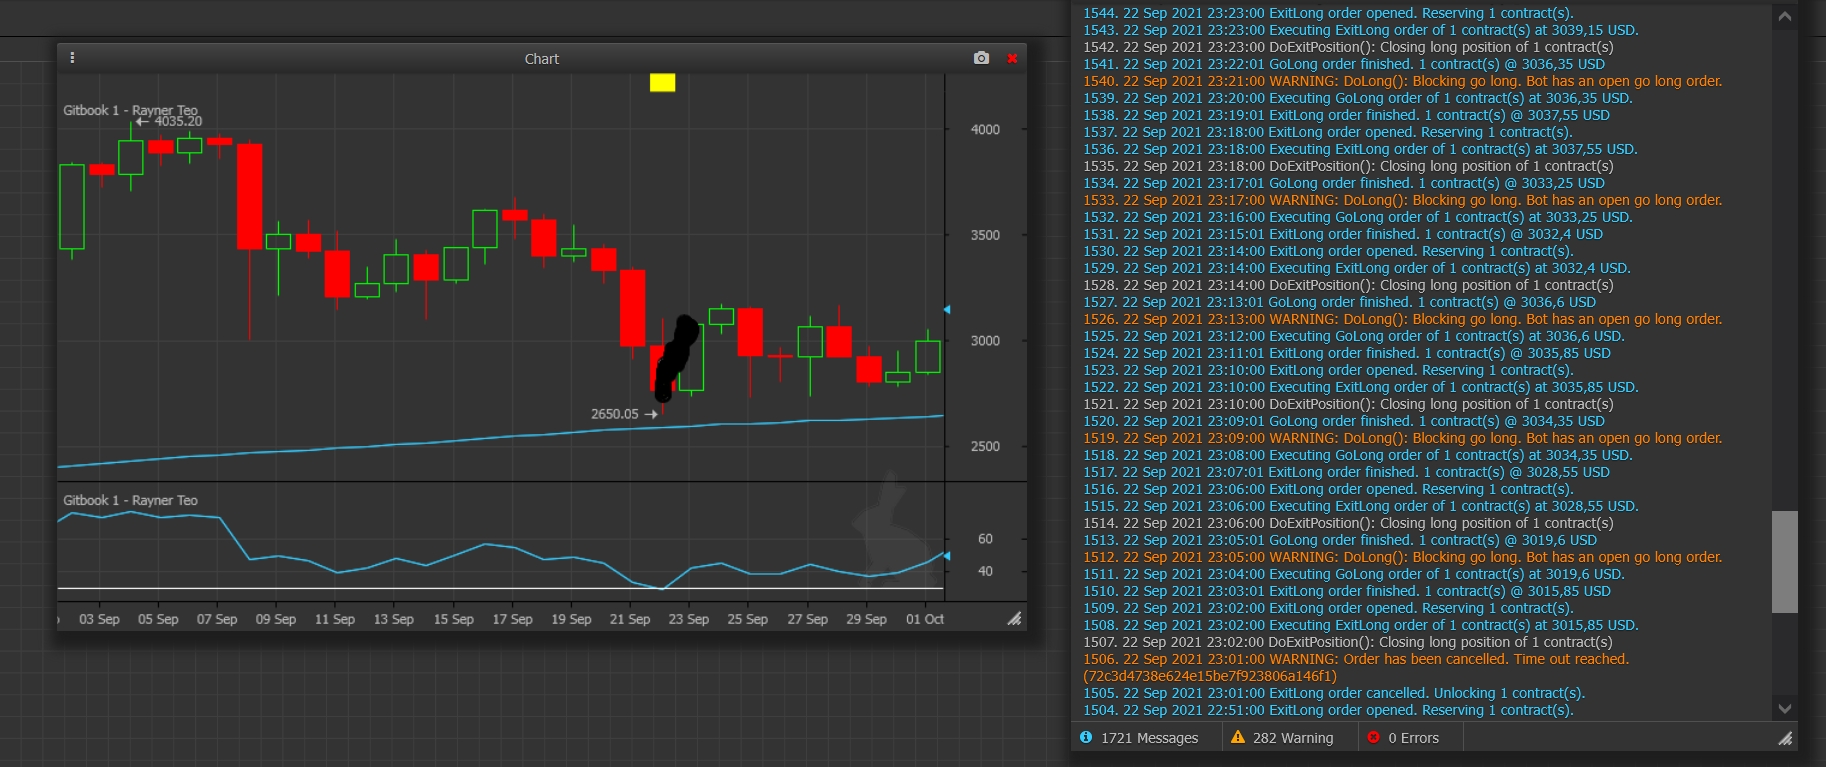The image size is (1826, 767).
Task: Close the Chart window with red X
Action: pyautogui.click(x=1012, y=58)
